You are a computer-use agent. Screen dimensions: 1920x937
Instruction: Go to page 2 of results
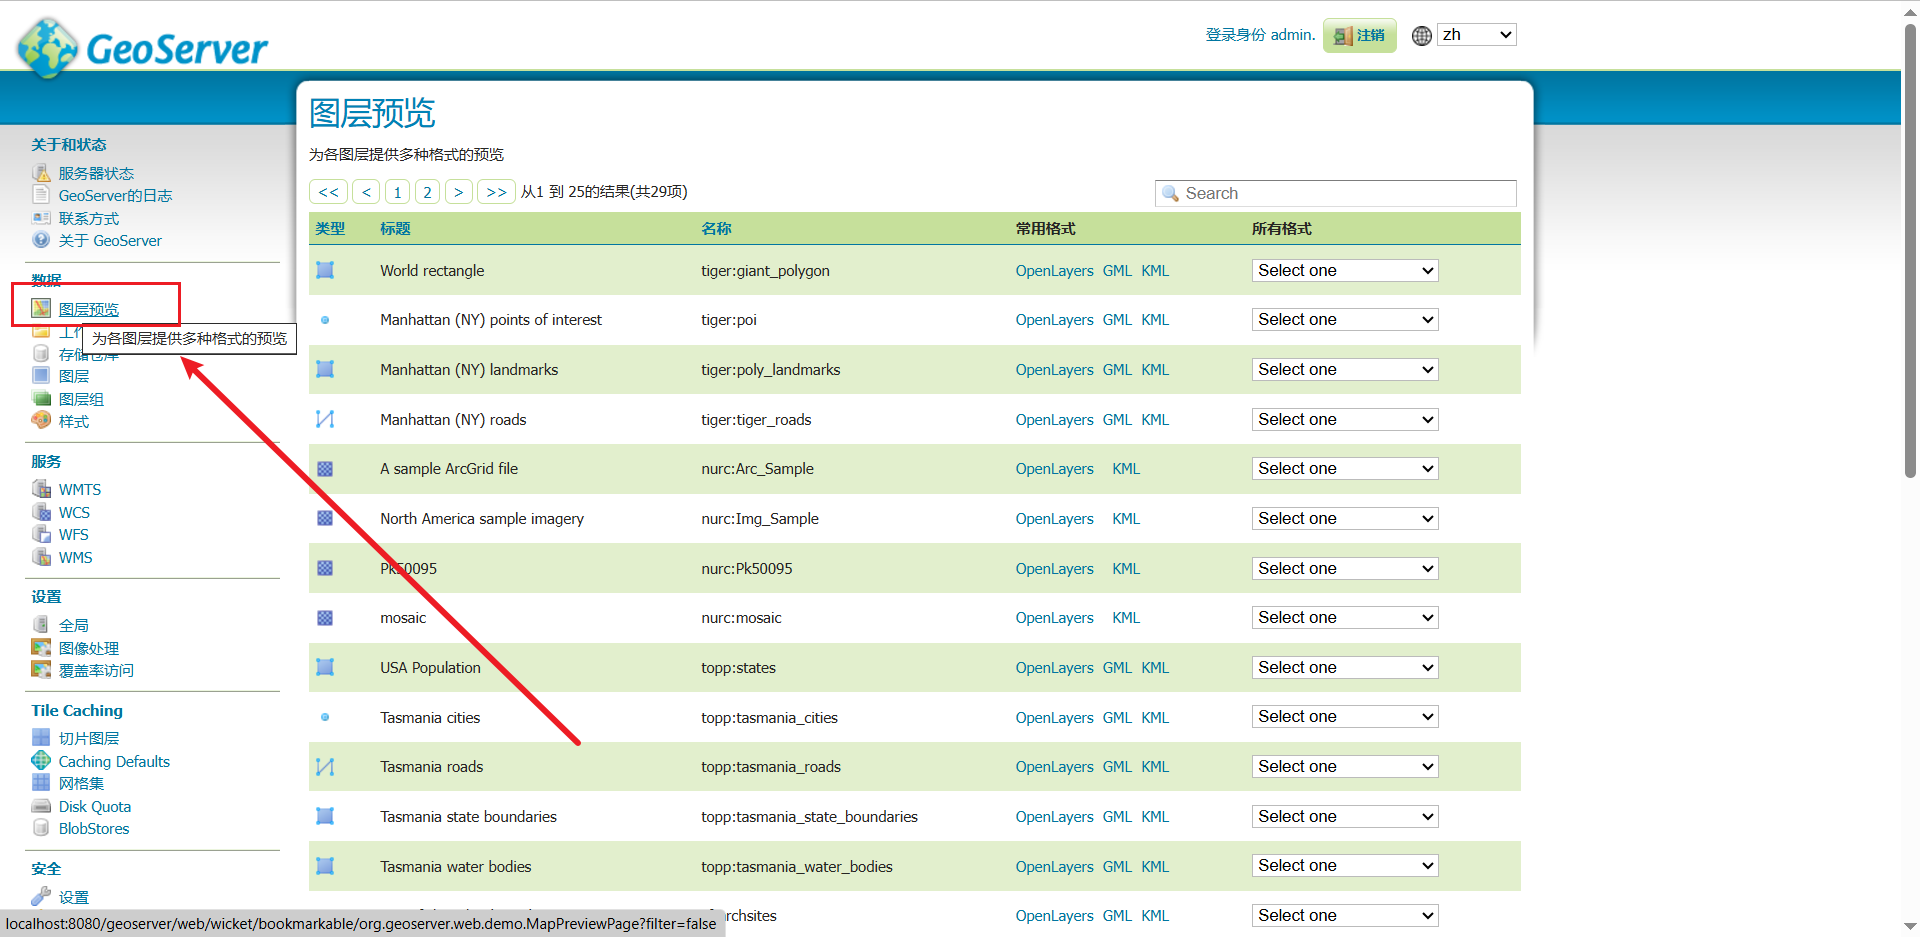pos(427,192)
